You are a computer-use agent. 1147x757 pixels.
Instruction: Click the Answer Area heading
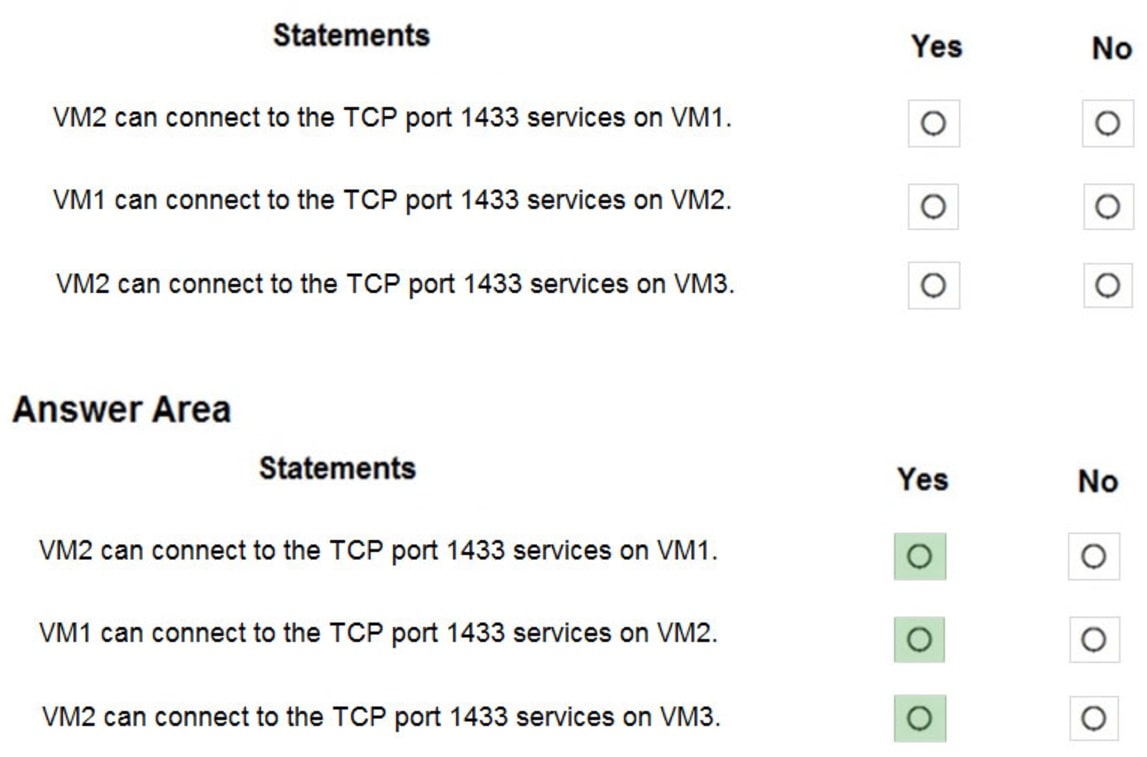[x=121, y=409]
